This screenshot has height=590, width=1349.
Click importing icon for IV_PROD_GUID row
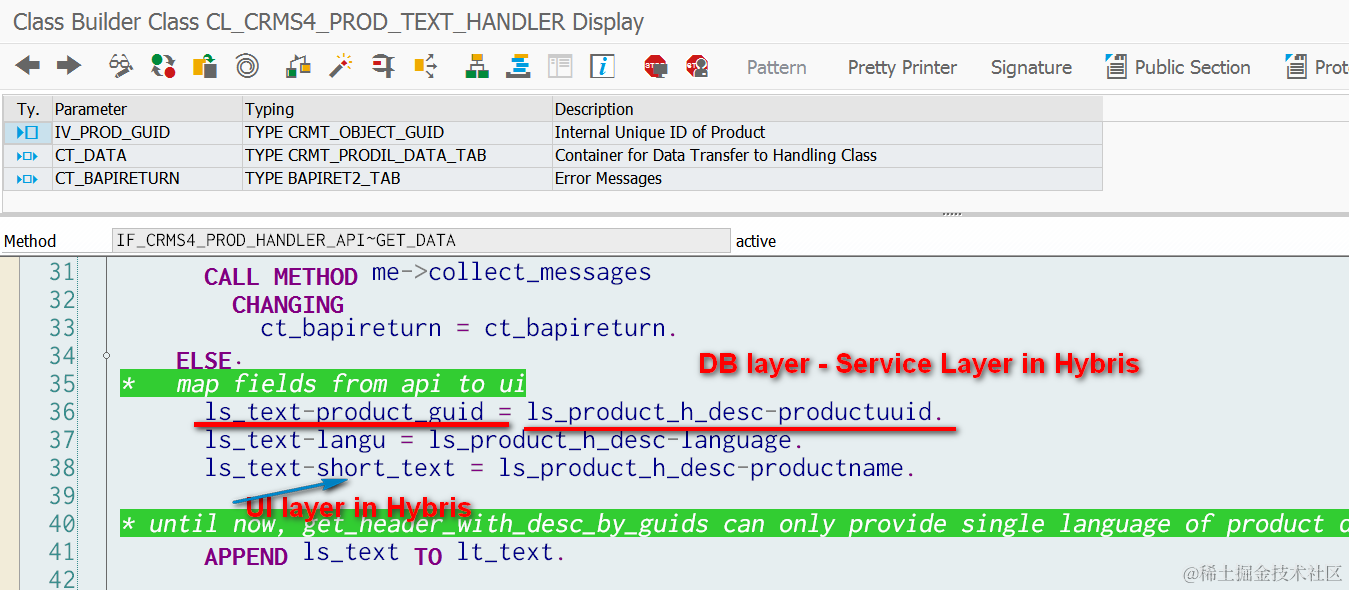point(28,132)
